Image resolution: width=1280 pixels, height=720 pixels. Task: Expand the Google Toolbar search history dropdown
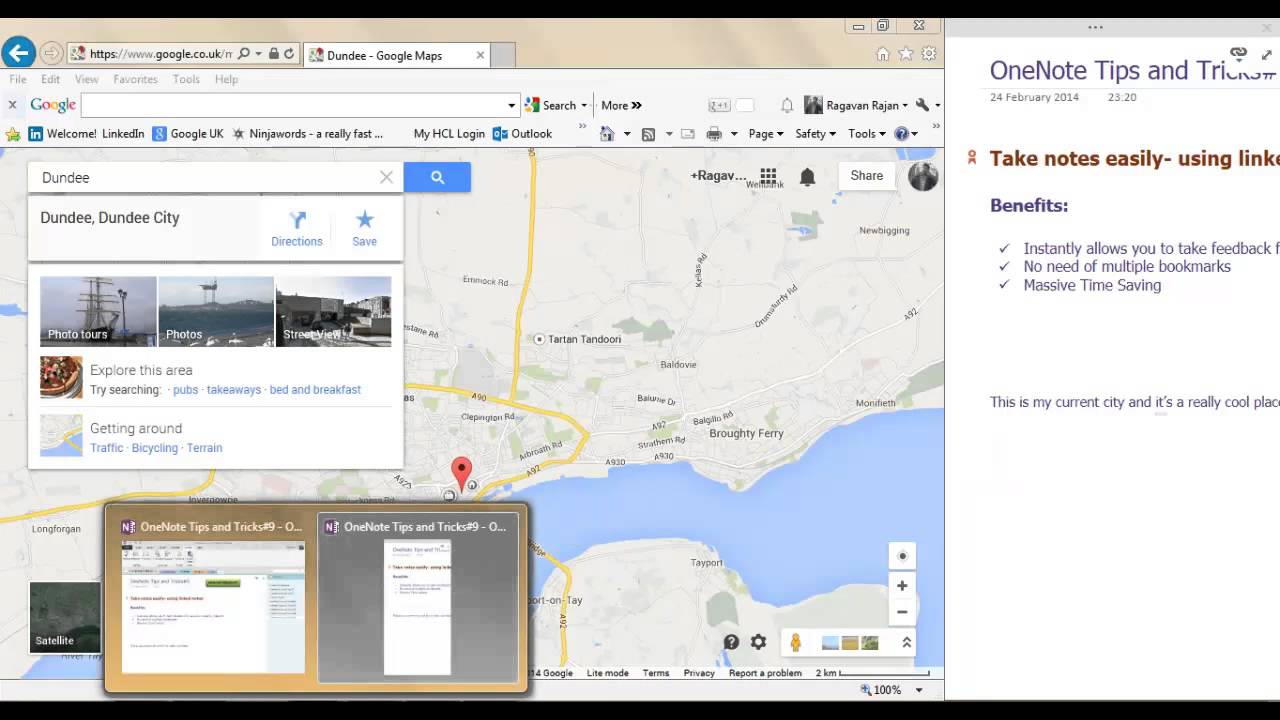click(512, 105)
